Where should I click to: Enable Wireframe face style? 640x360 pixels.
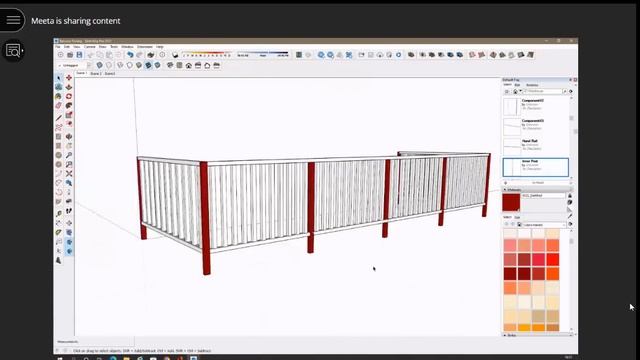click(120, 65)
